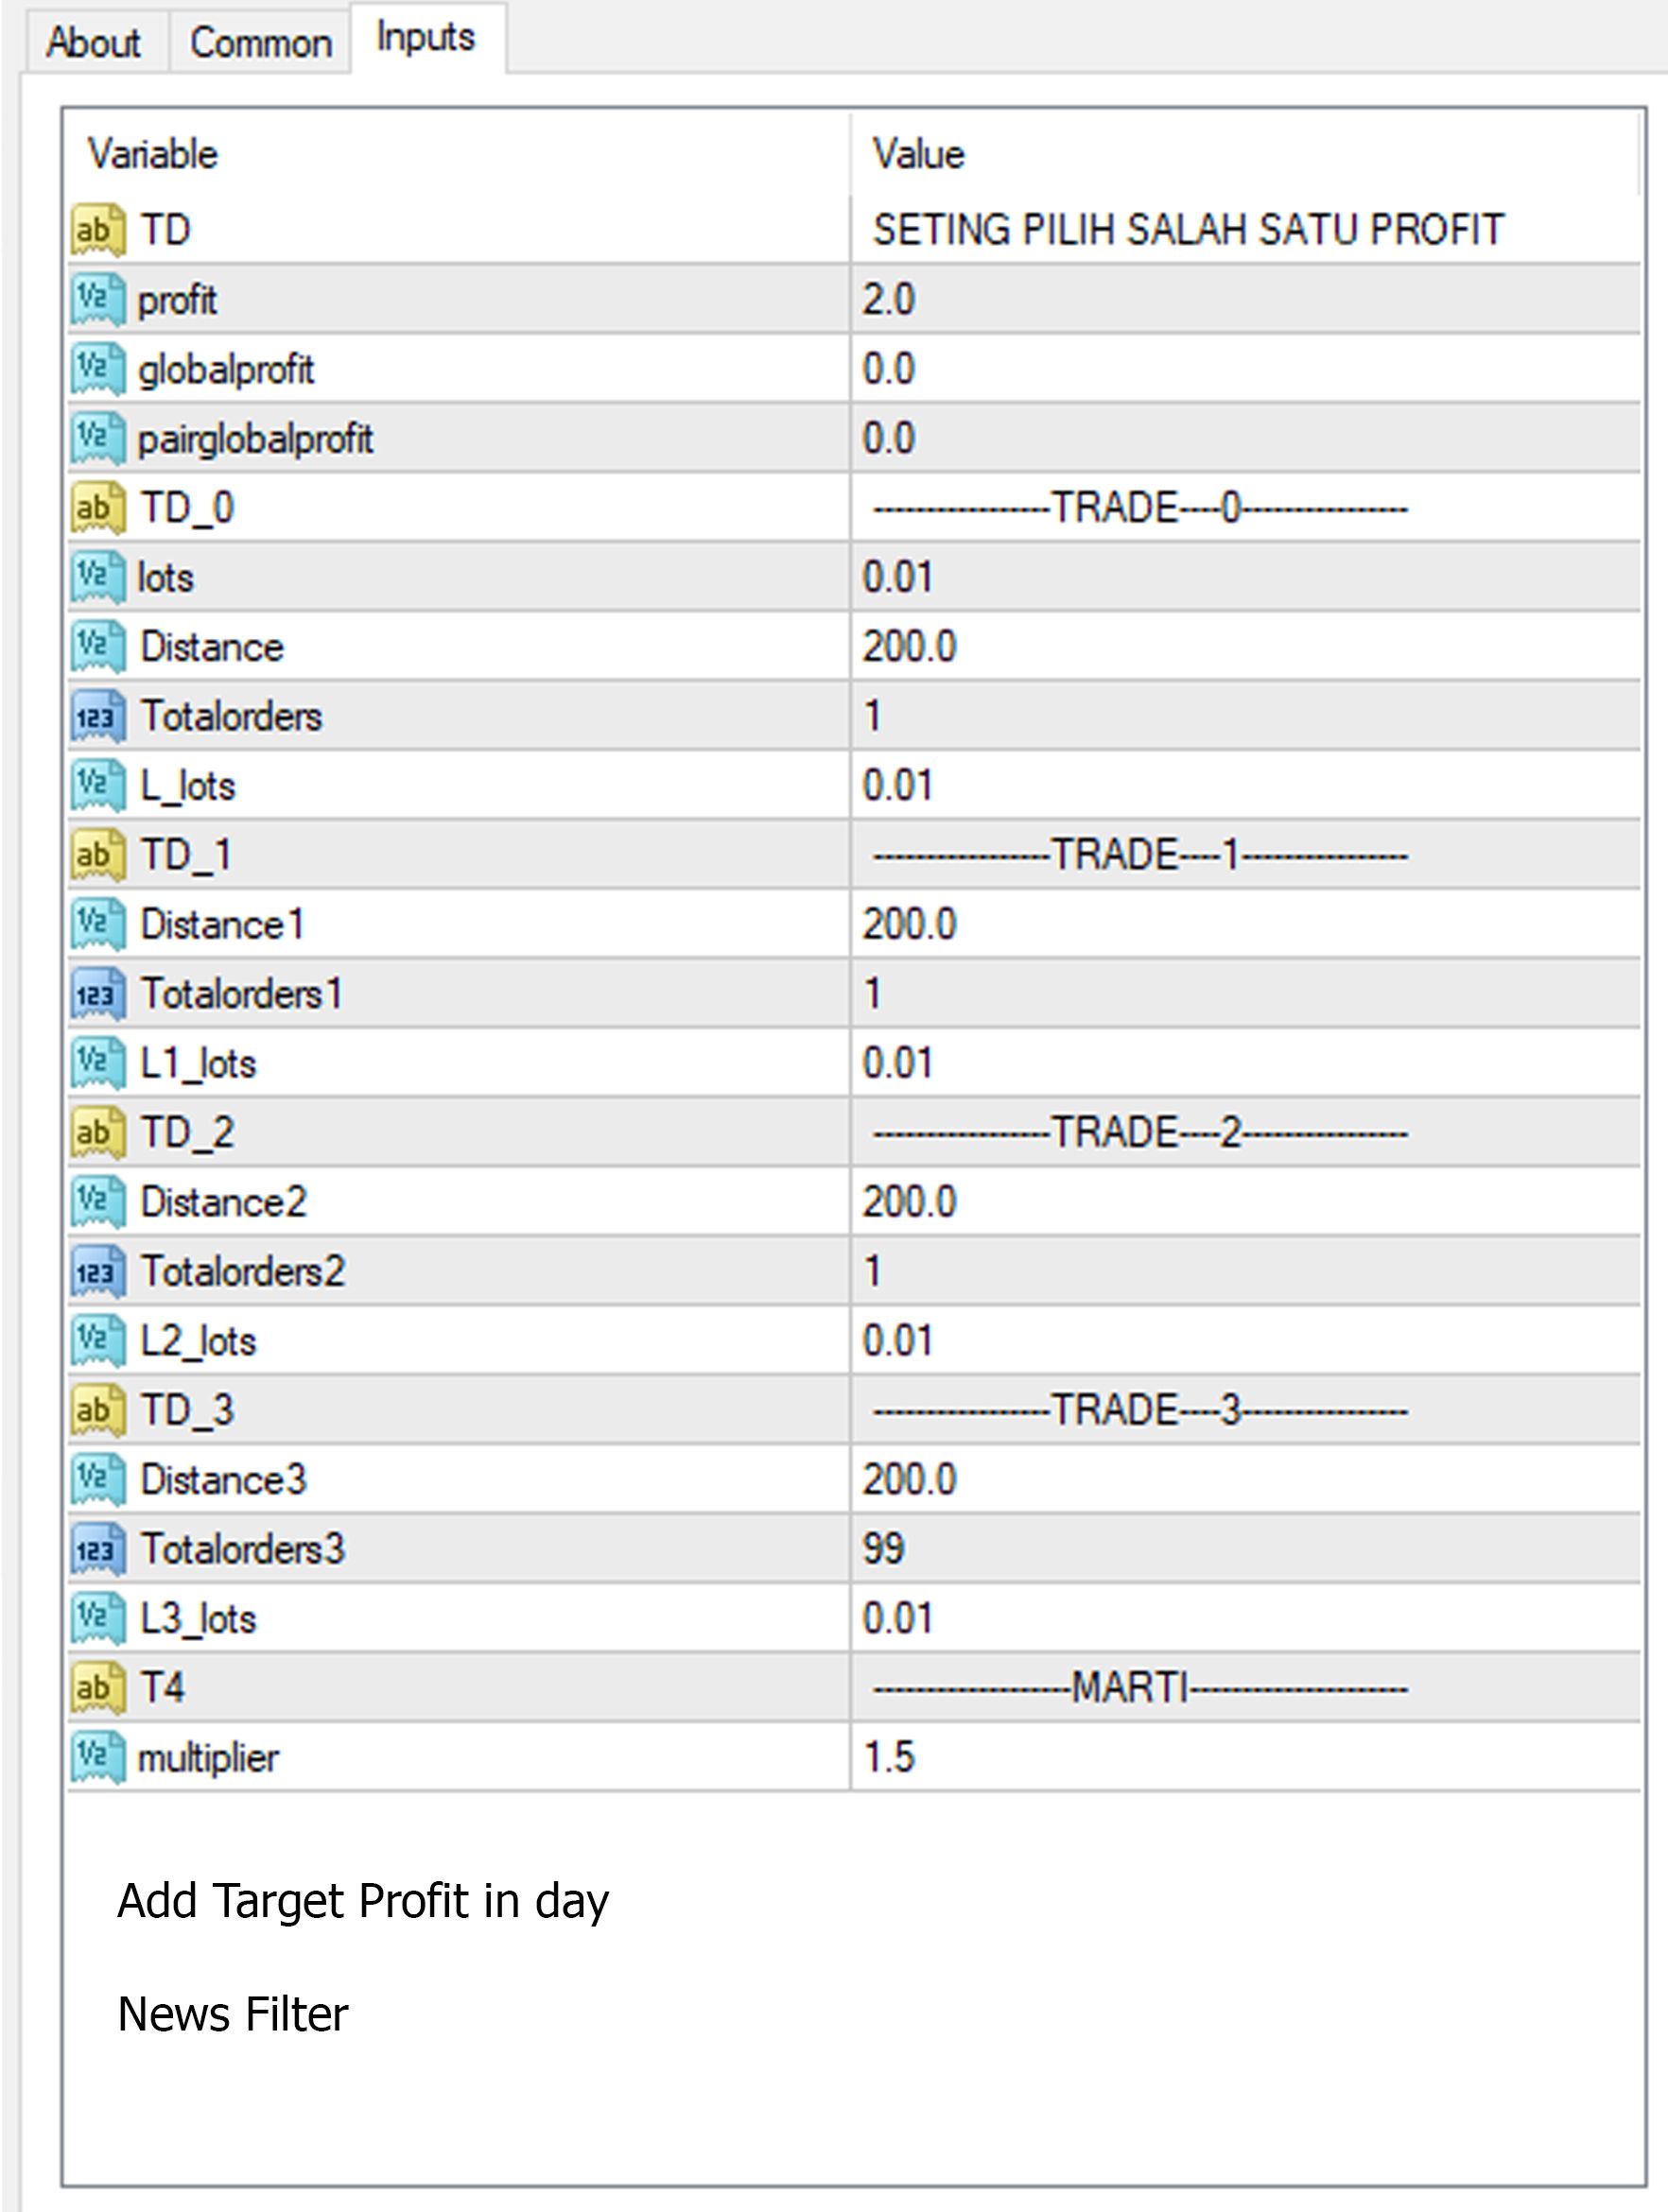Click the integer icon beside Totalorders3
The image size is (1668, 2212).
pyautogui.click(x=98, y=1549)
